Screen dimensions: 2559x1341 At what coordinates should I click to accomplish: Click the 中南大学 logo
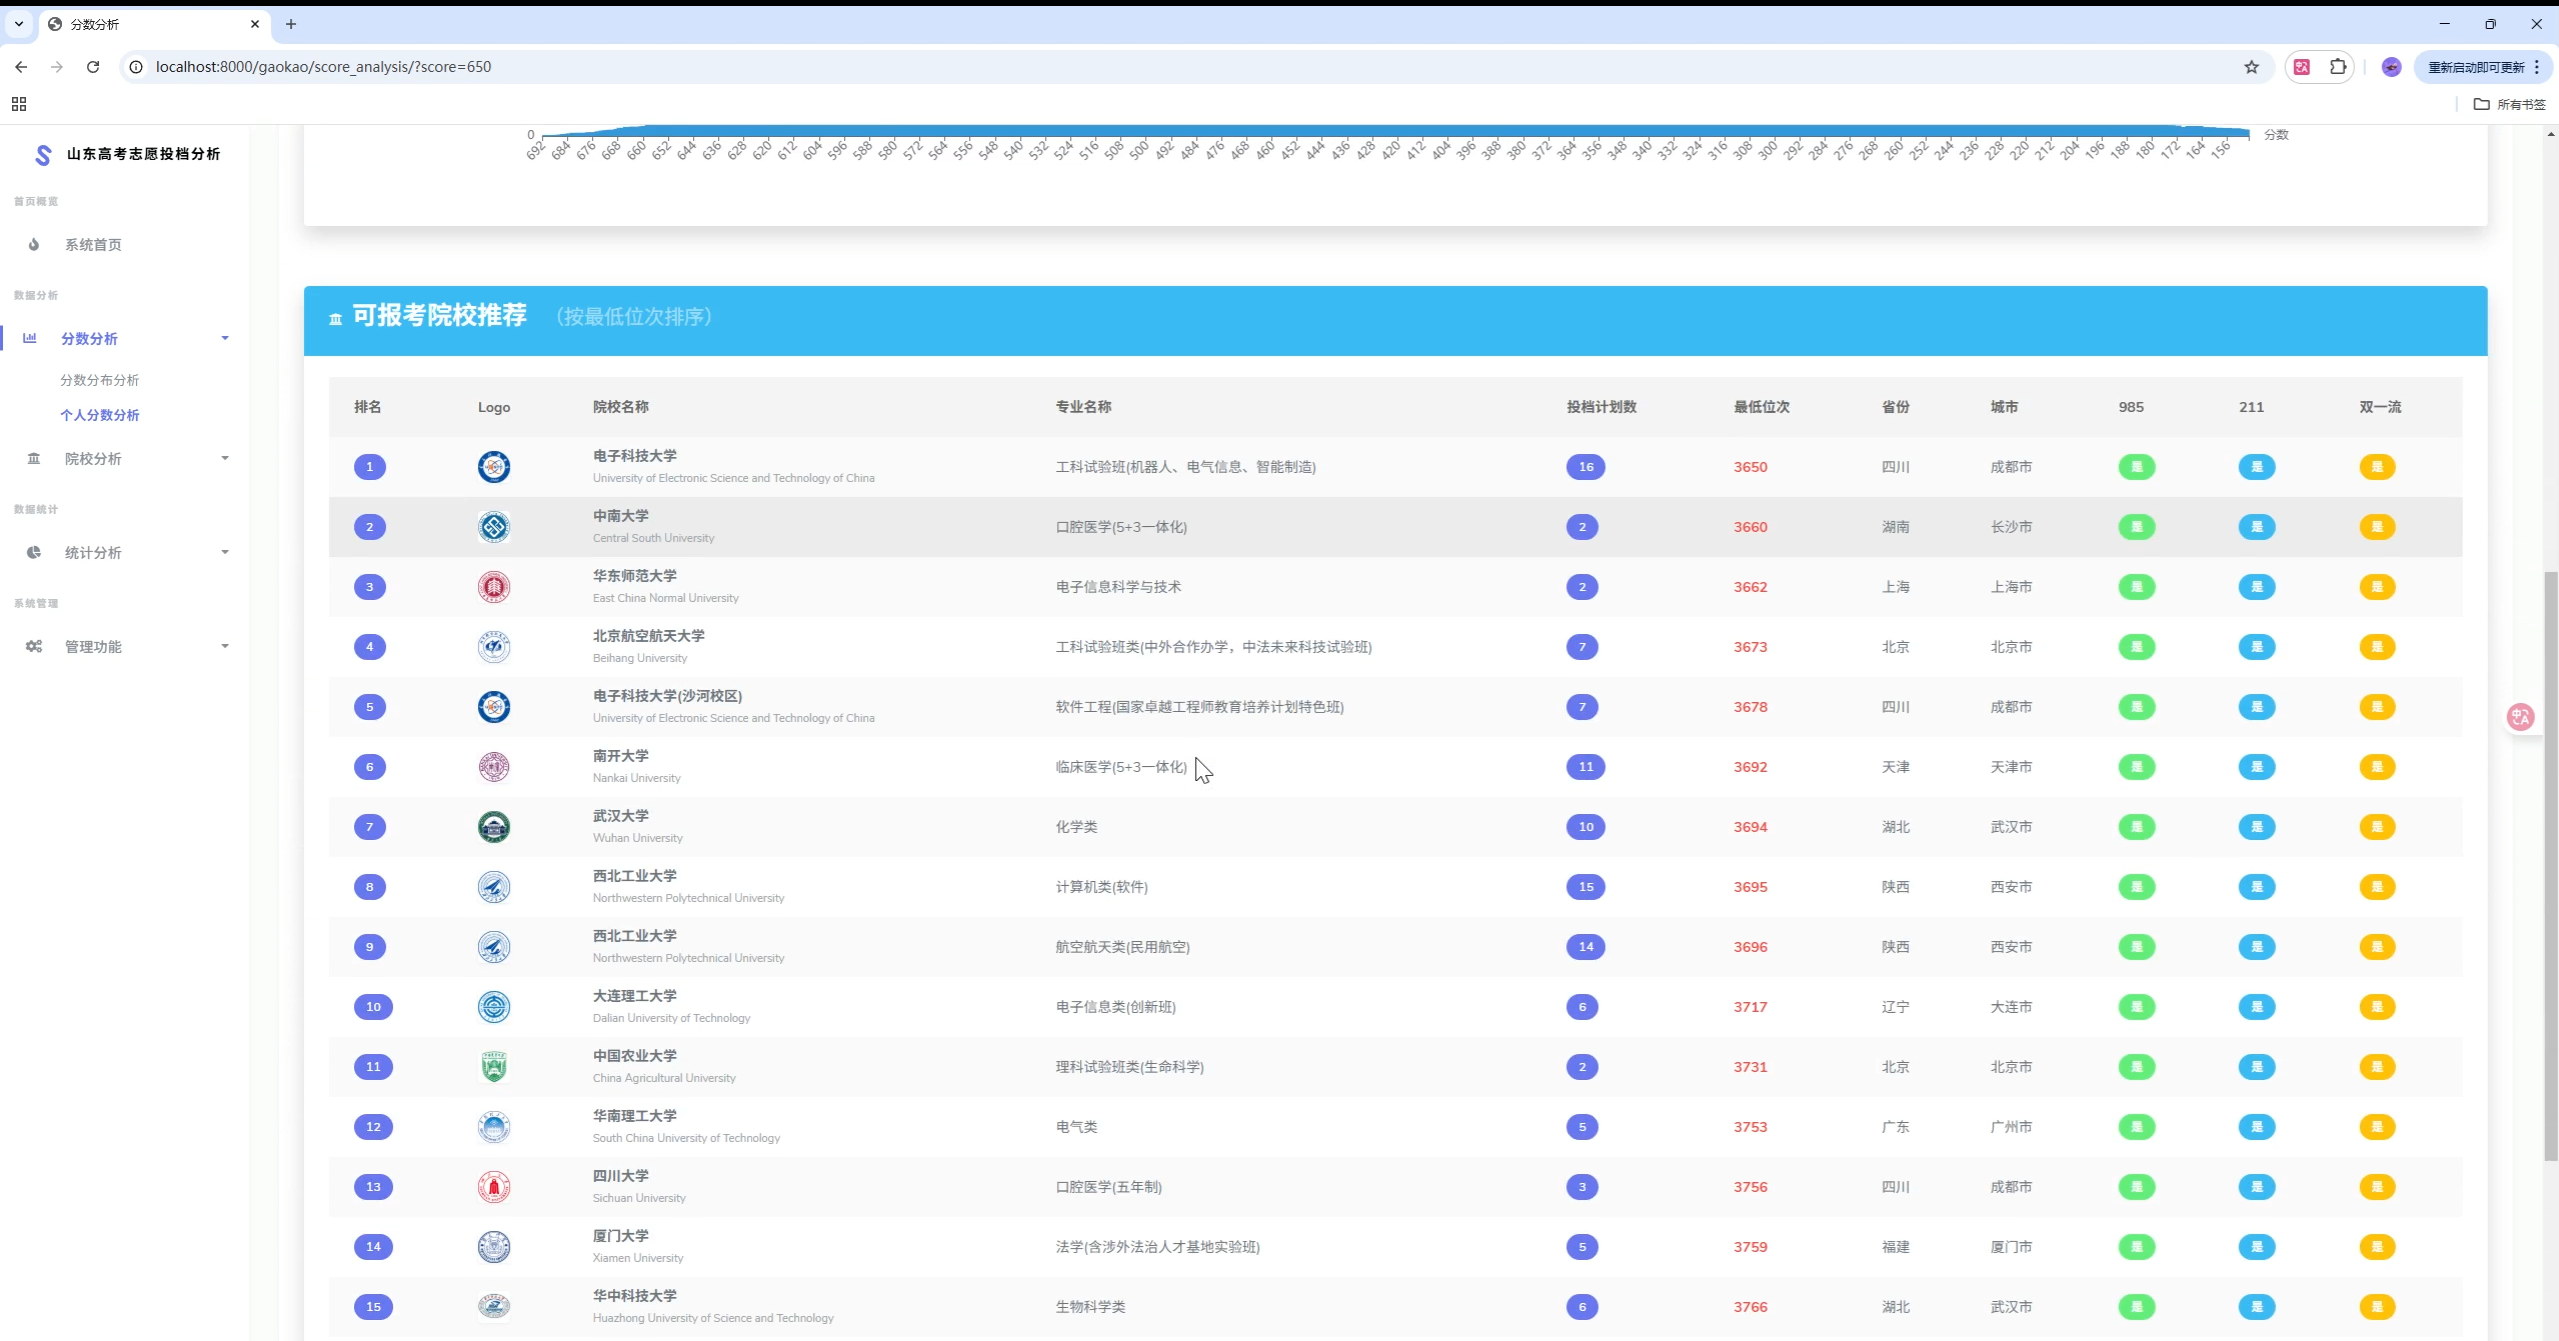494,527
